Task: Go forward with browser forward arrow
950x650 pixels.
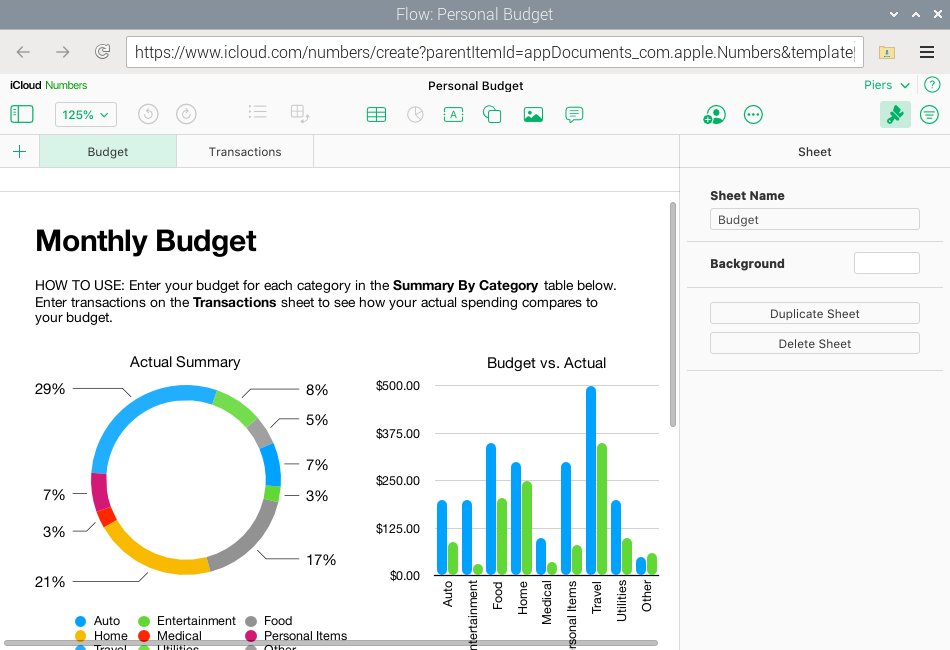Action: [62, 52]
